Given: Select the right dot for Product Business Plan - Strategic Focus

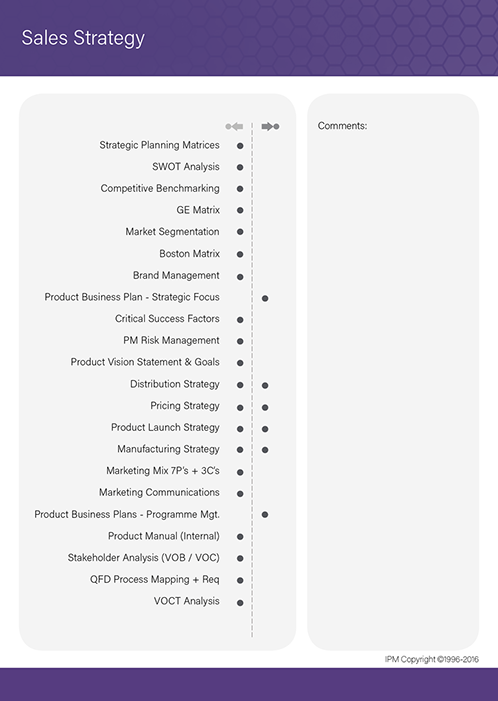Looking at the screenshot, I should point(265,298).
